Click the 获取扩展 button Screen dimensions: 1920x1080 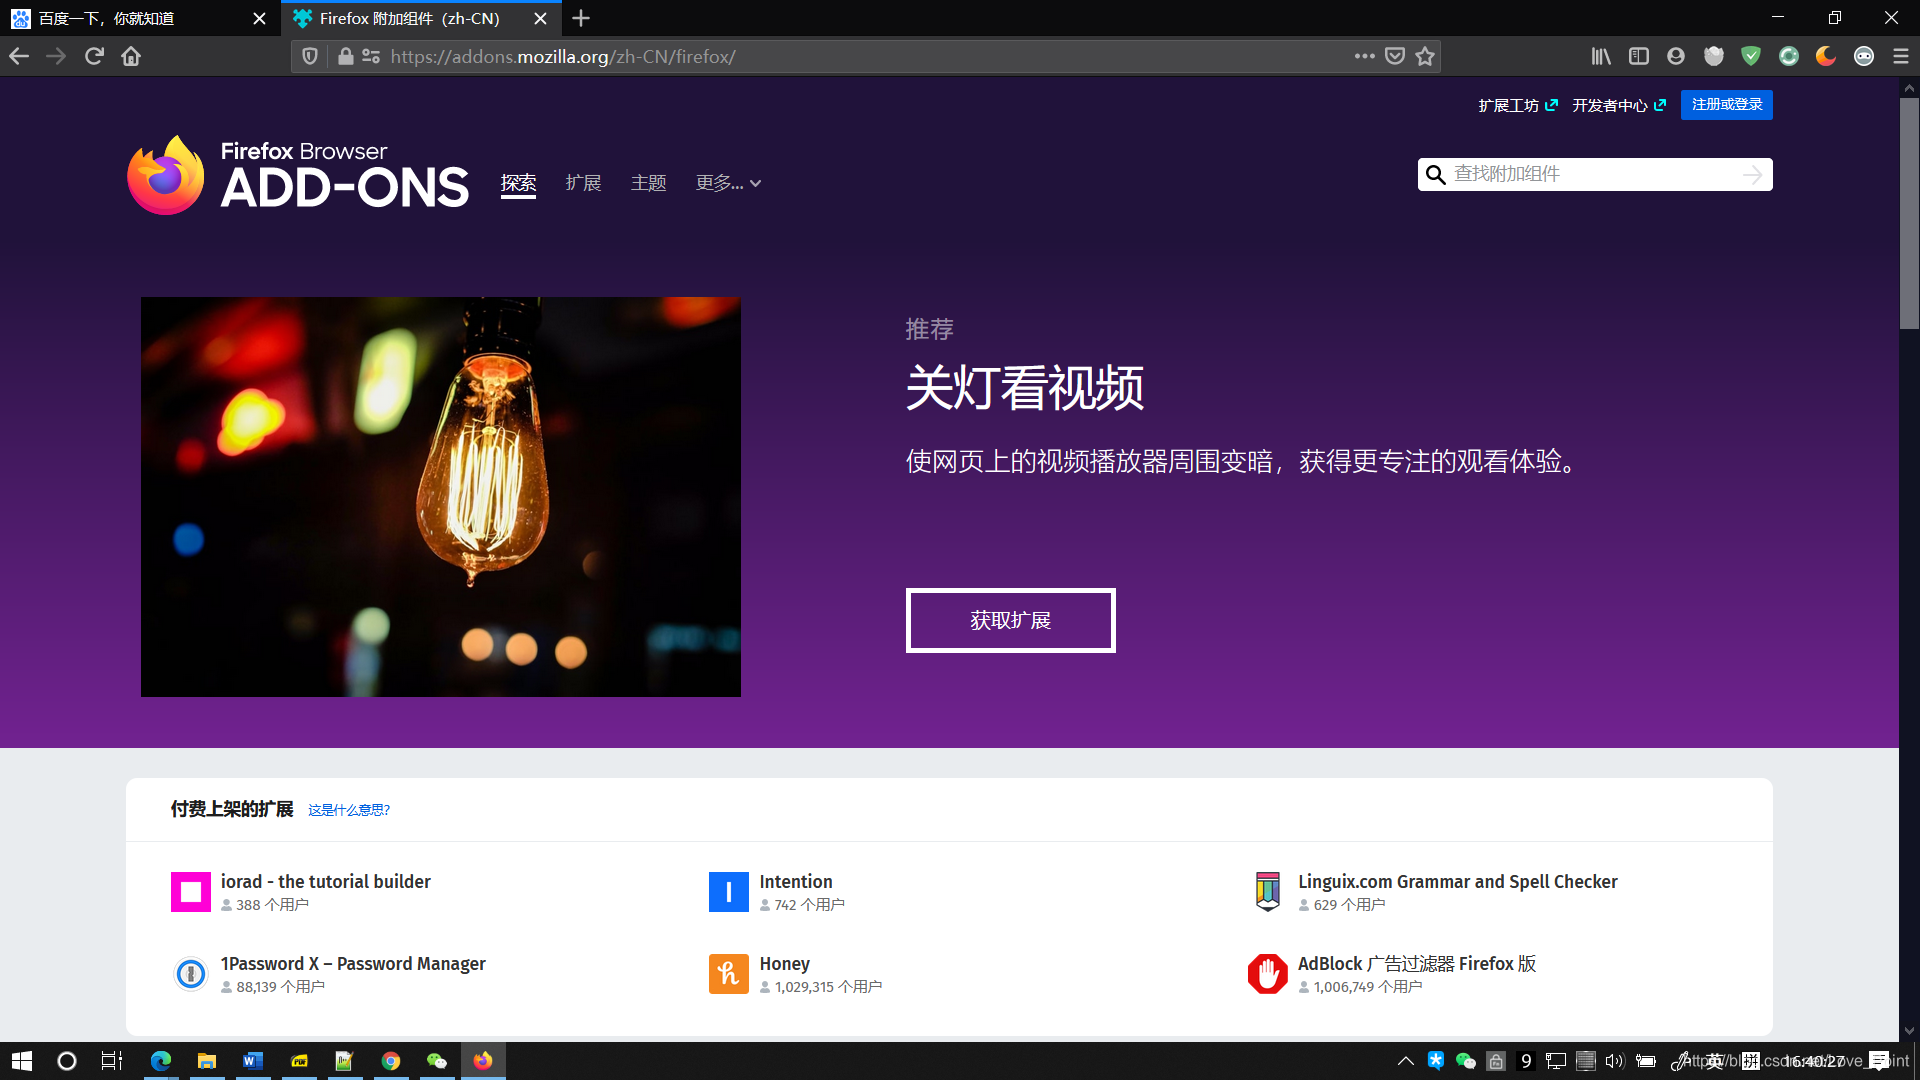(1010, 621)
